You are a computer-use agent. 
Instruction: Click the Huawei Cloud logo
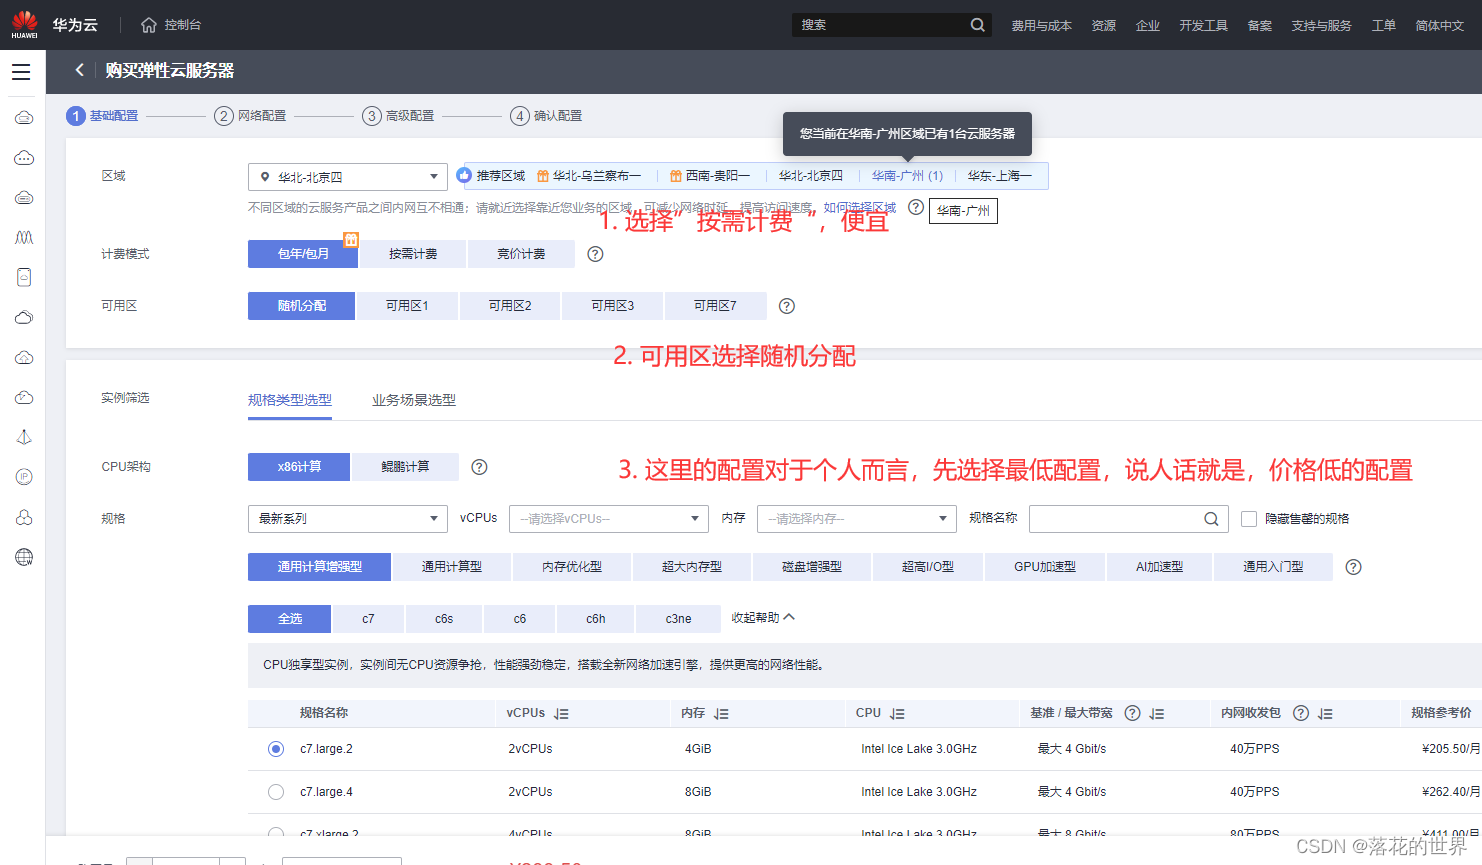click(25, 24)
